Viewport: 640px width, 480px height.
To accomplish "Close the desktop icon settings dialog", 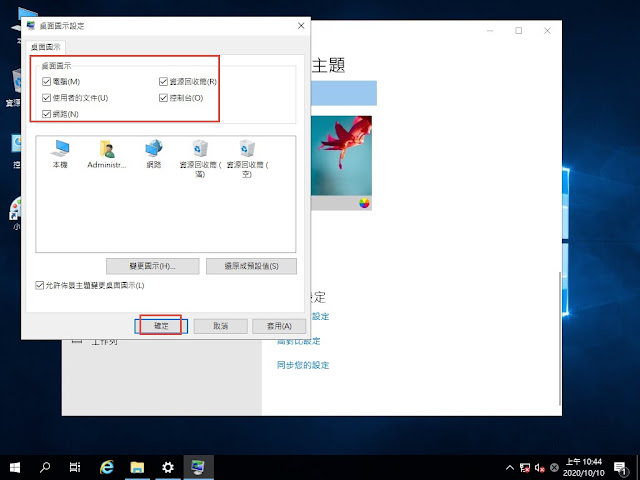I will 301,26.
